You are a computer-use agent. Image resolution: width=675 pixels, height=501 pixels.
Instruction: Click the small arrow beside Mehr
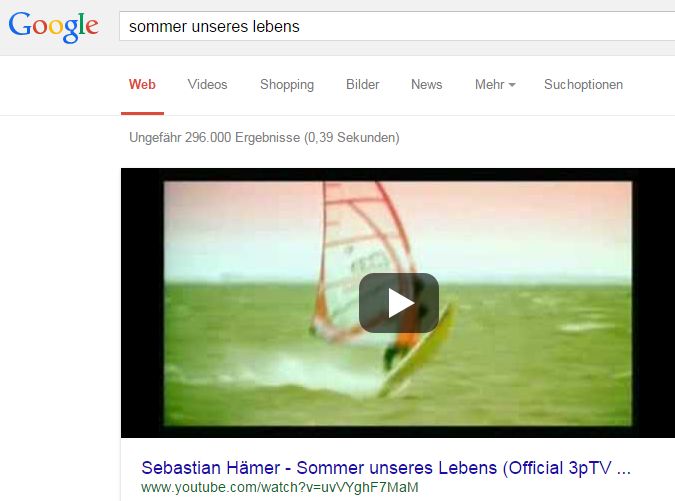(512, 85)
